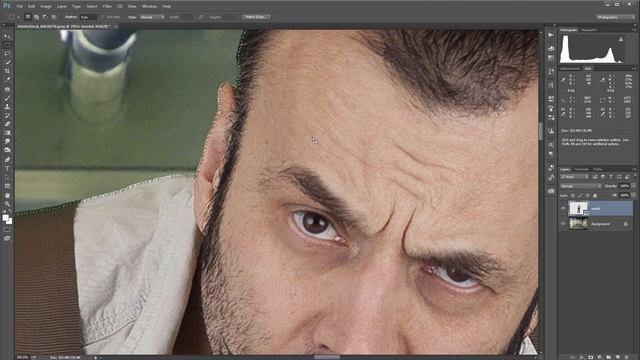Click histogram cached data warning triangle

(621, 39)
